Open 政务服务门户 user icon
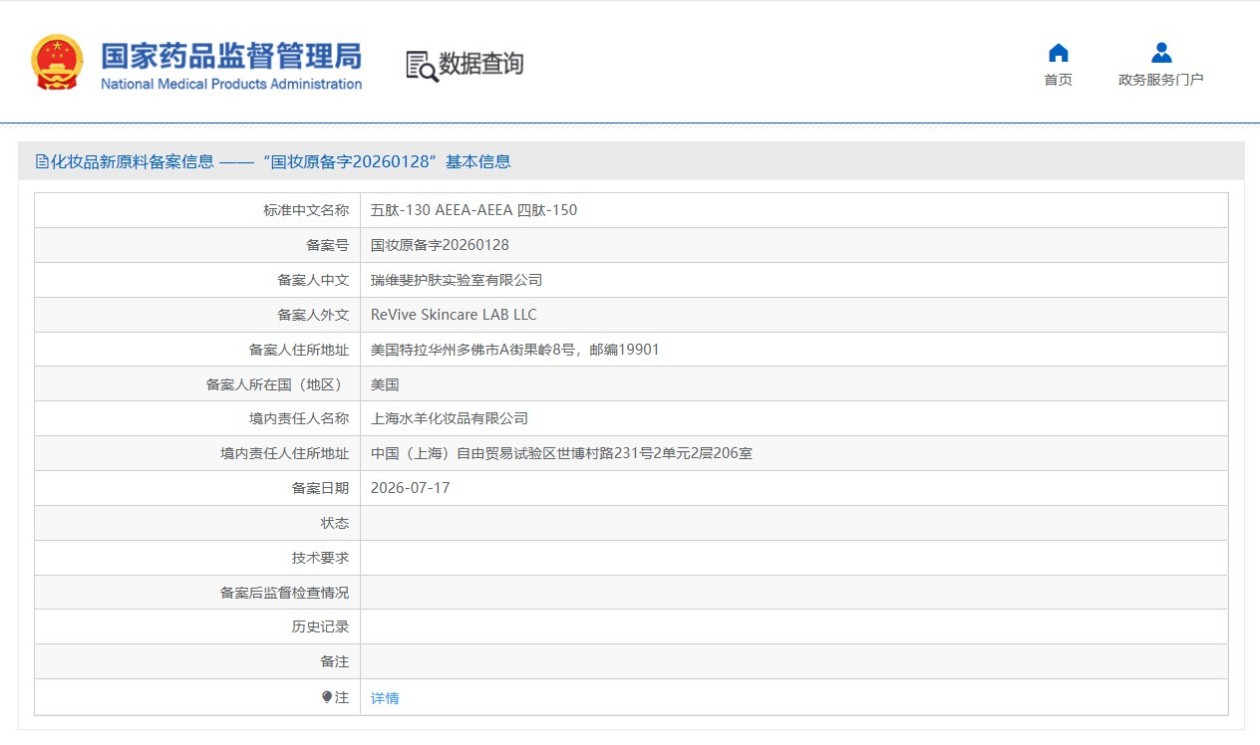Screen dimensions: 1260x745 coord(1161,52)
